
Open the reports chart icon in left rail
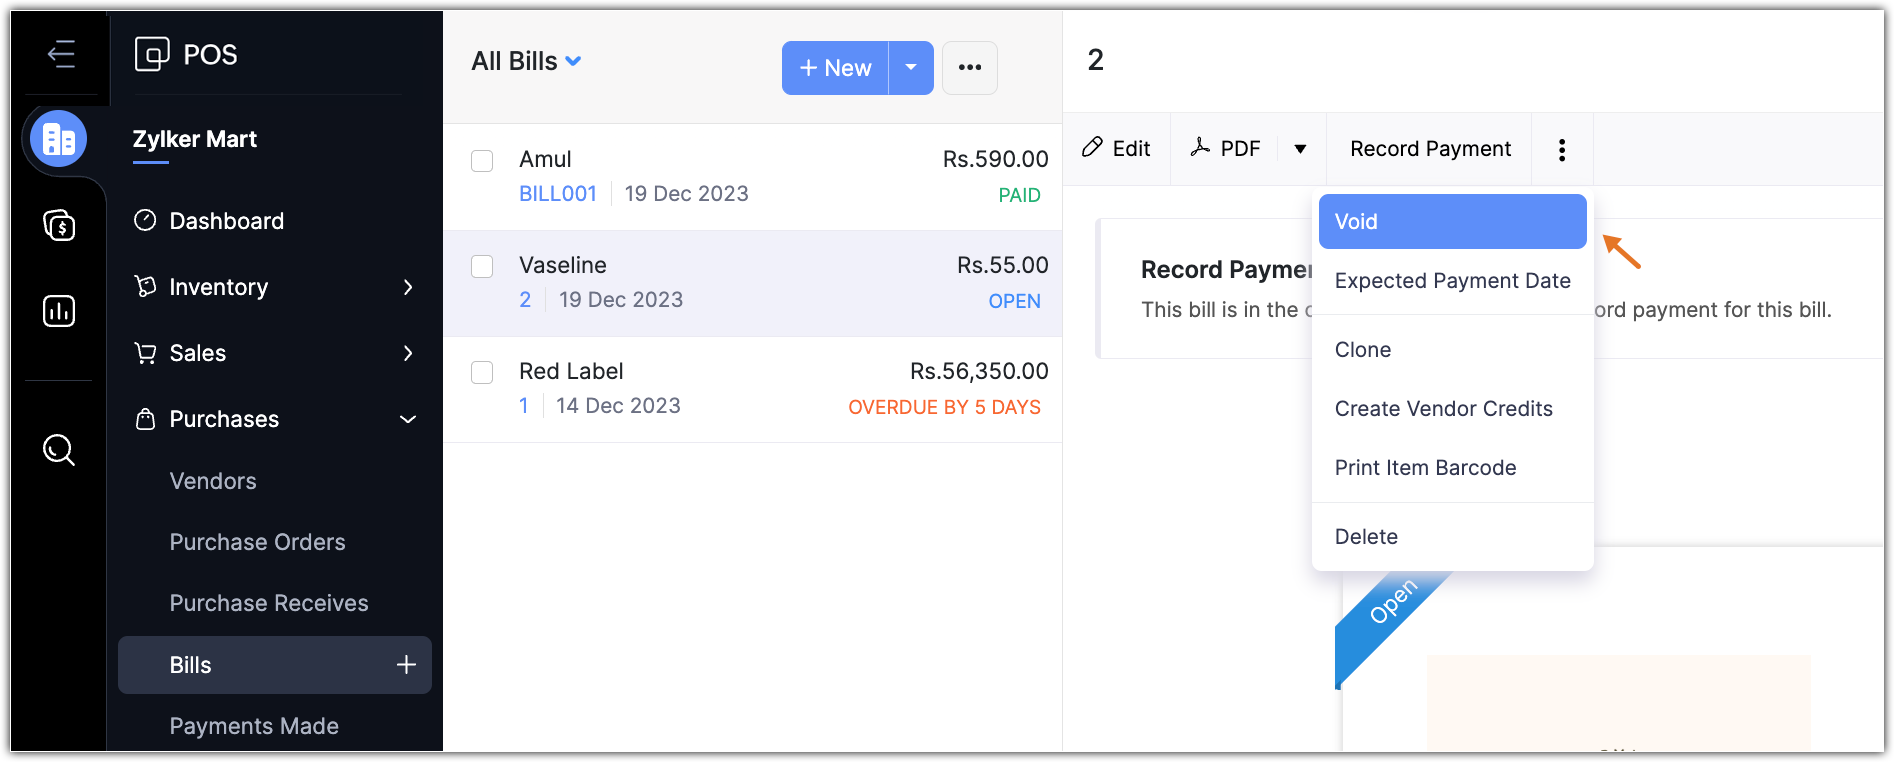point(59,311)
